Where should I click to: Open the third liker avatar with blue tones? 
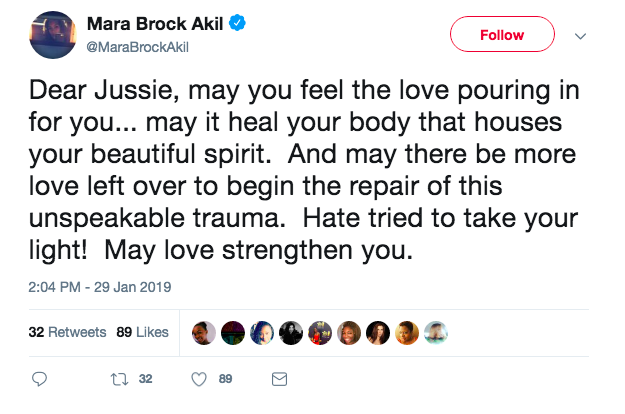262,333
